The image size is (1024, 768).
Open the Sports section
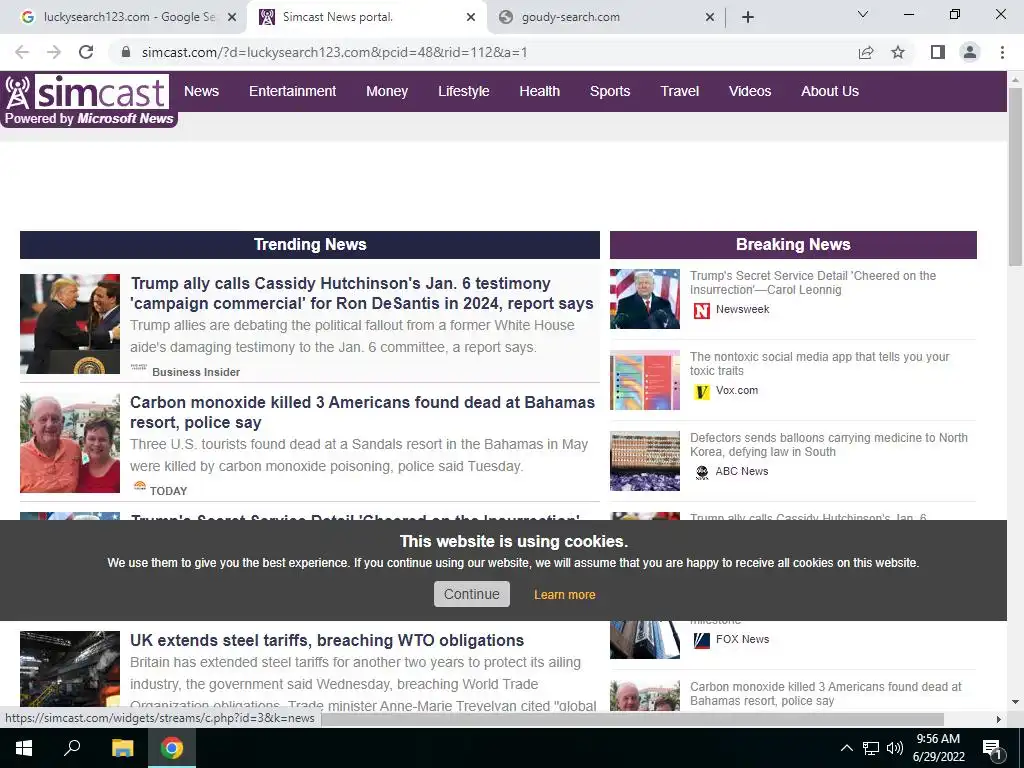tap(610, 91)
